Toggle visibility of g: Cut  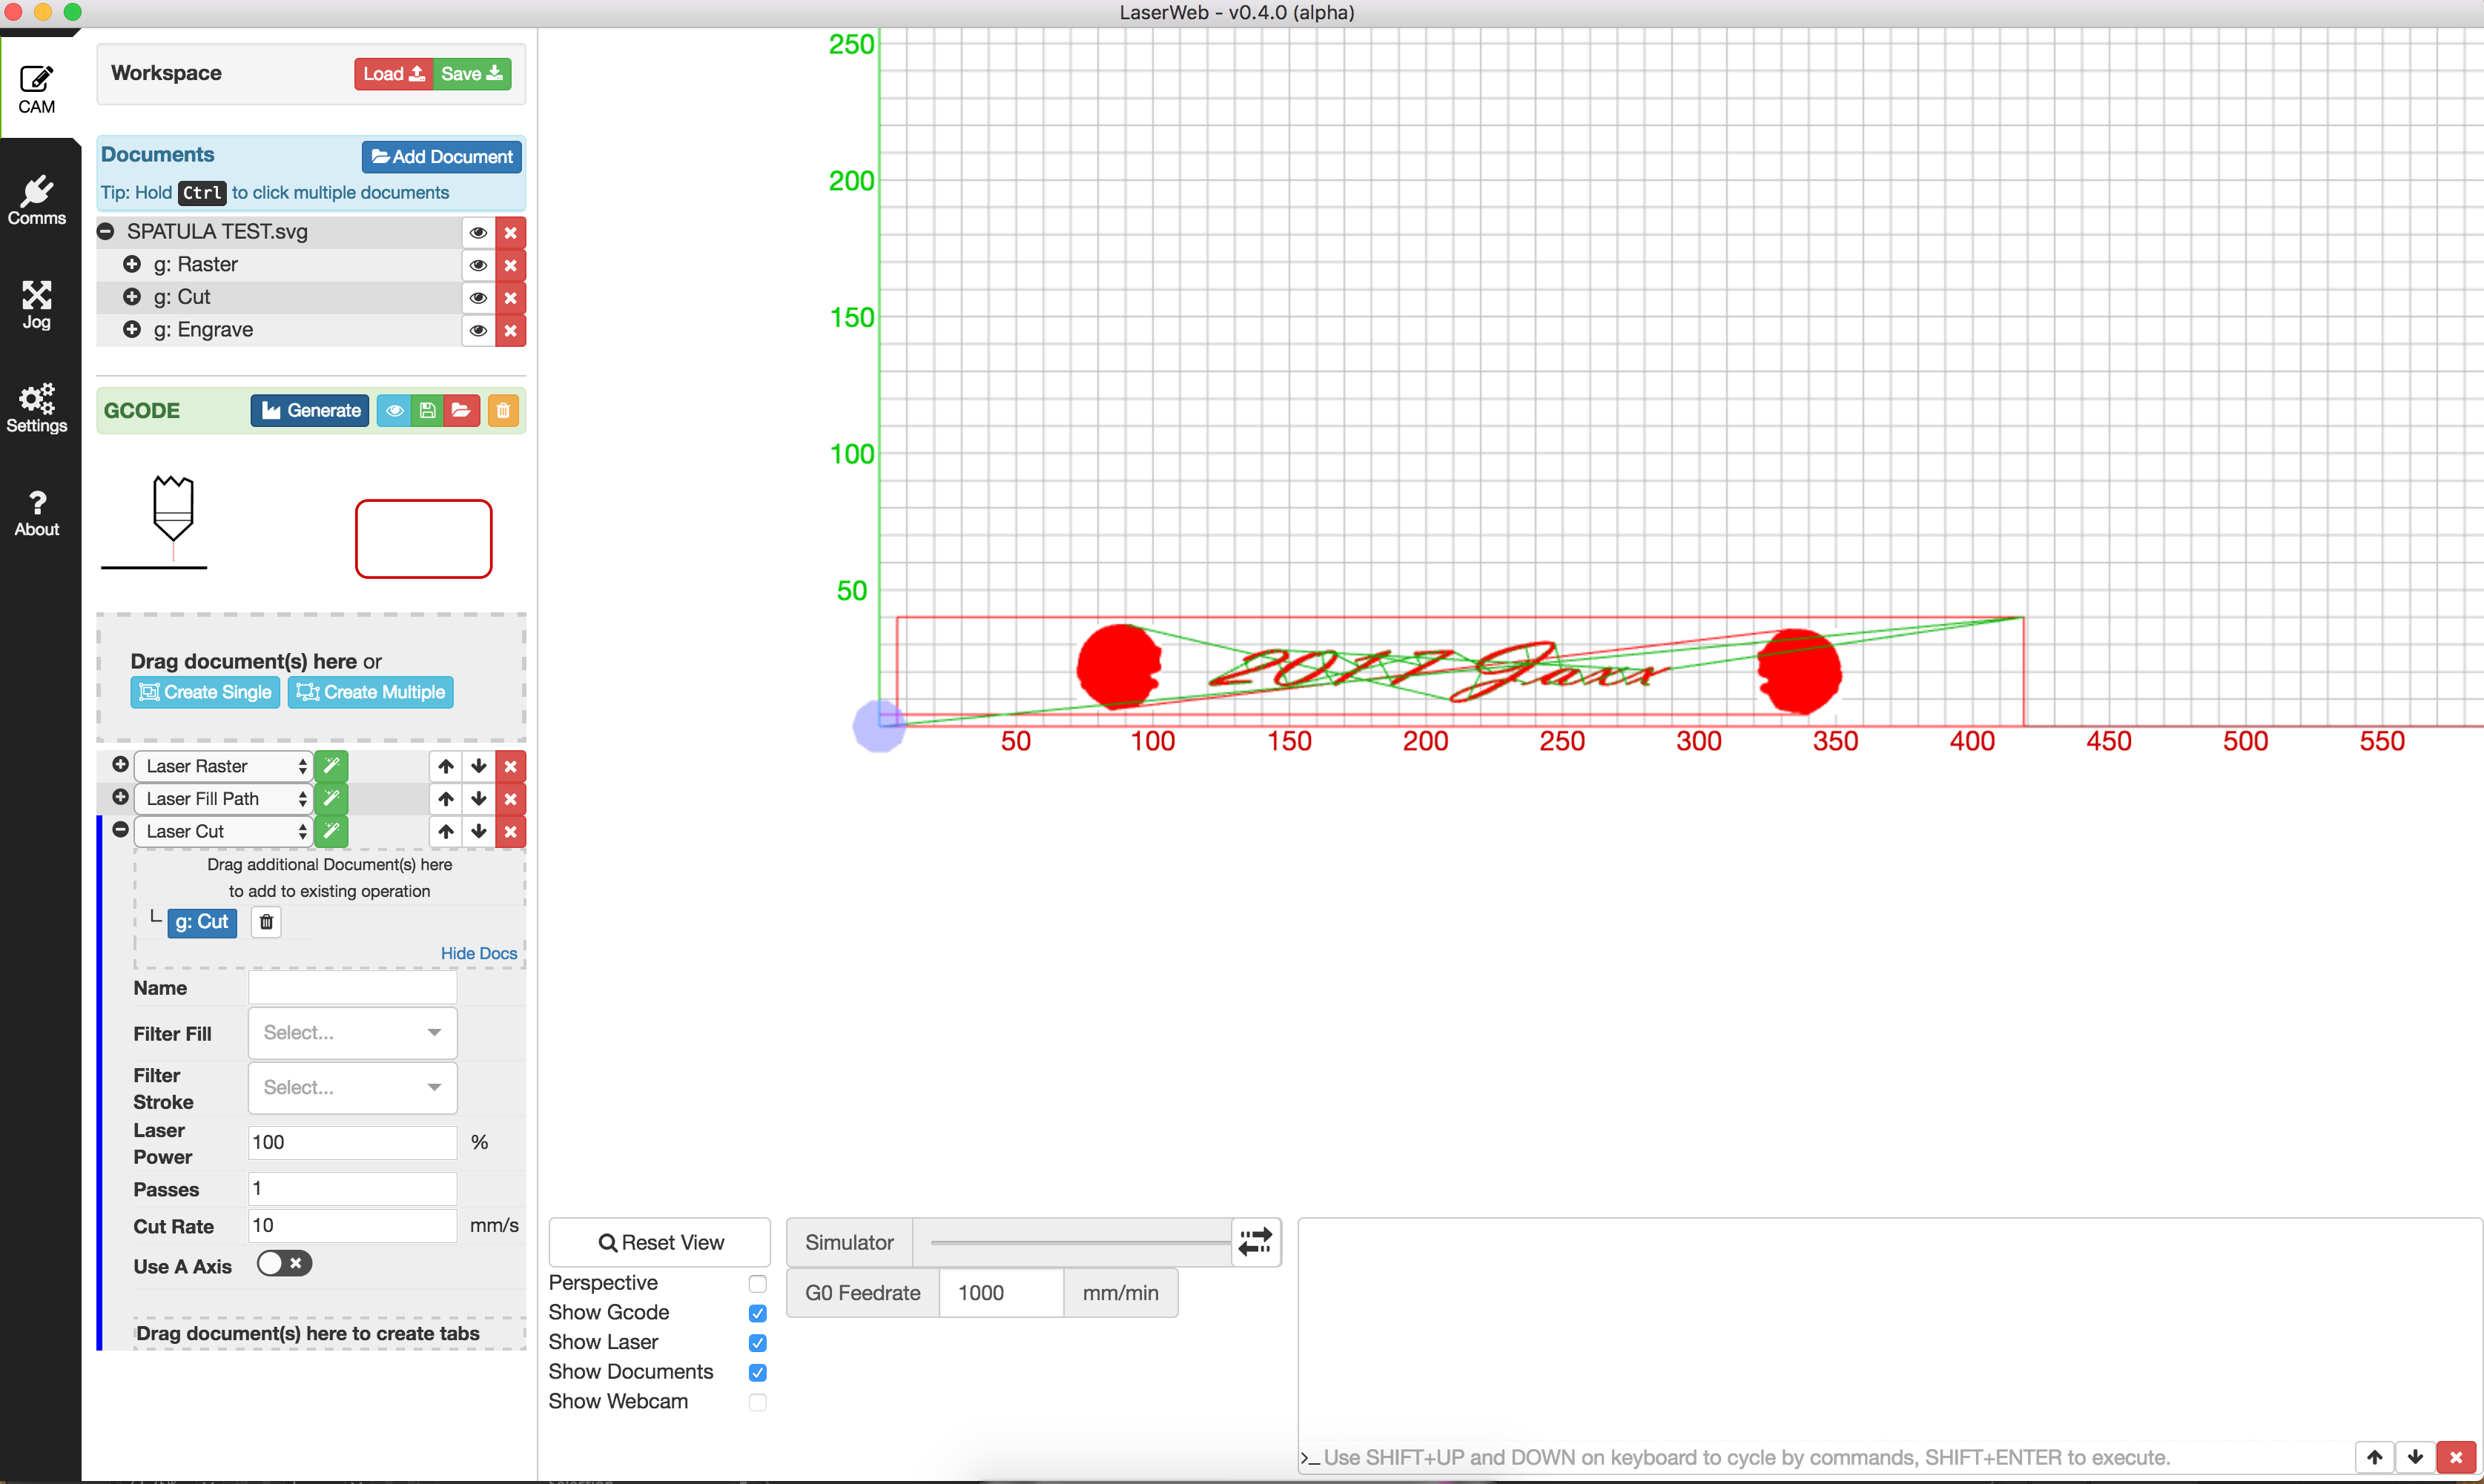478,298
